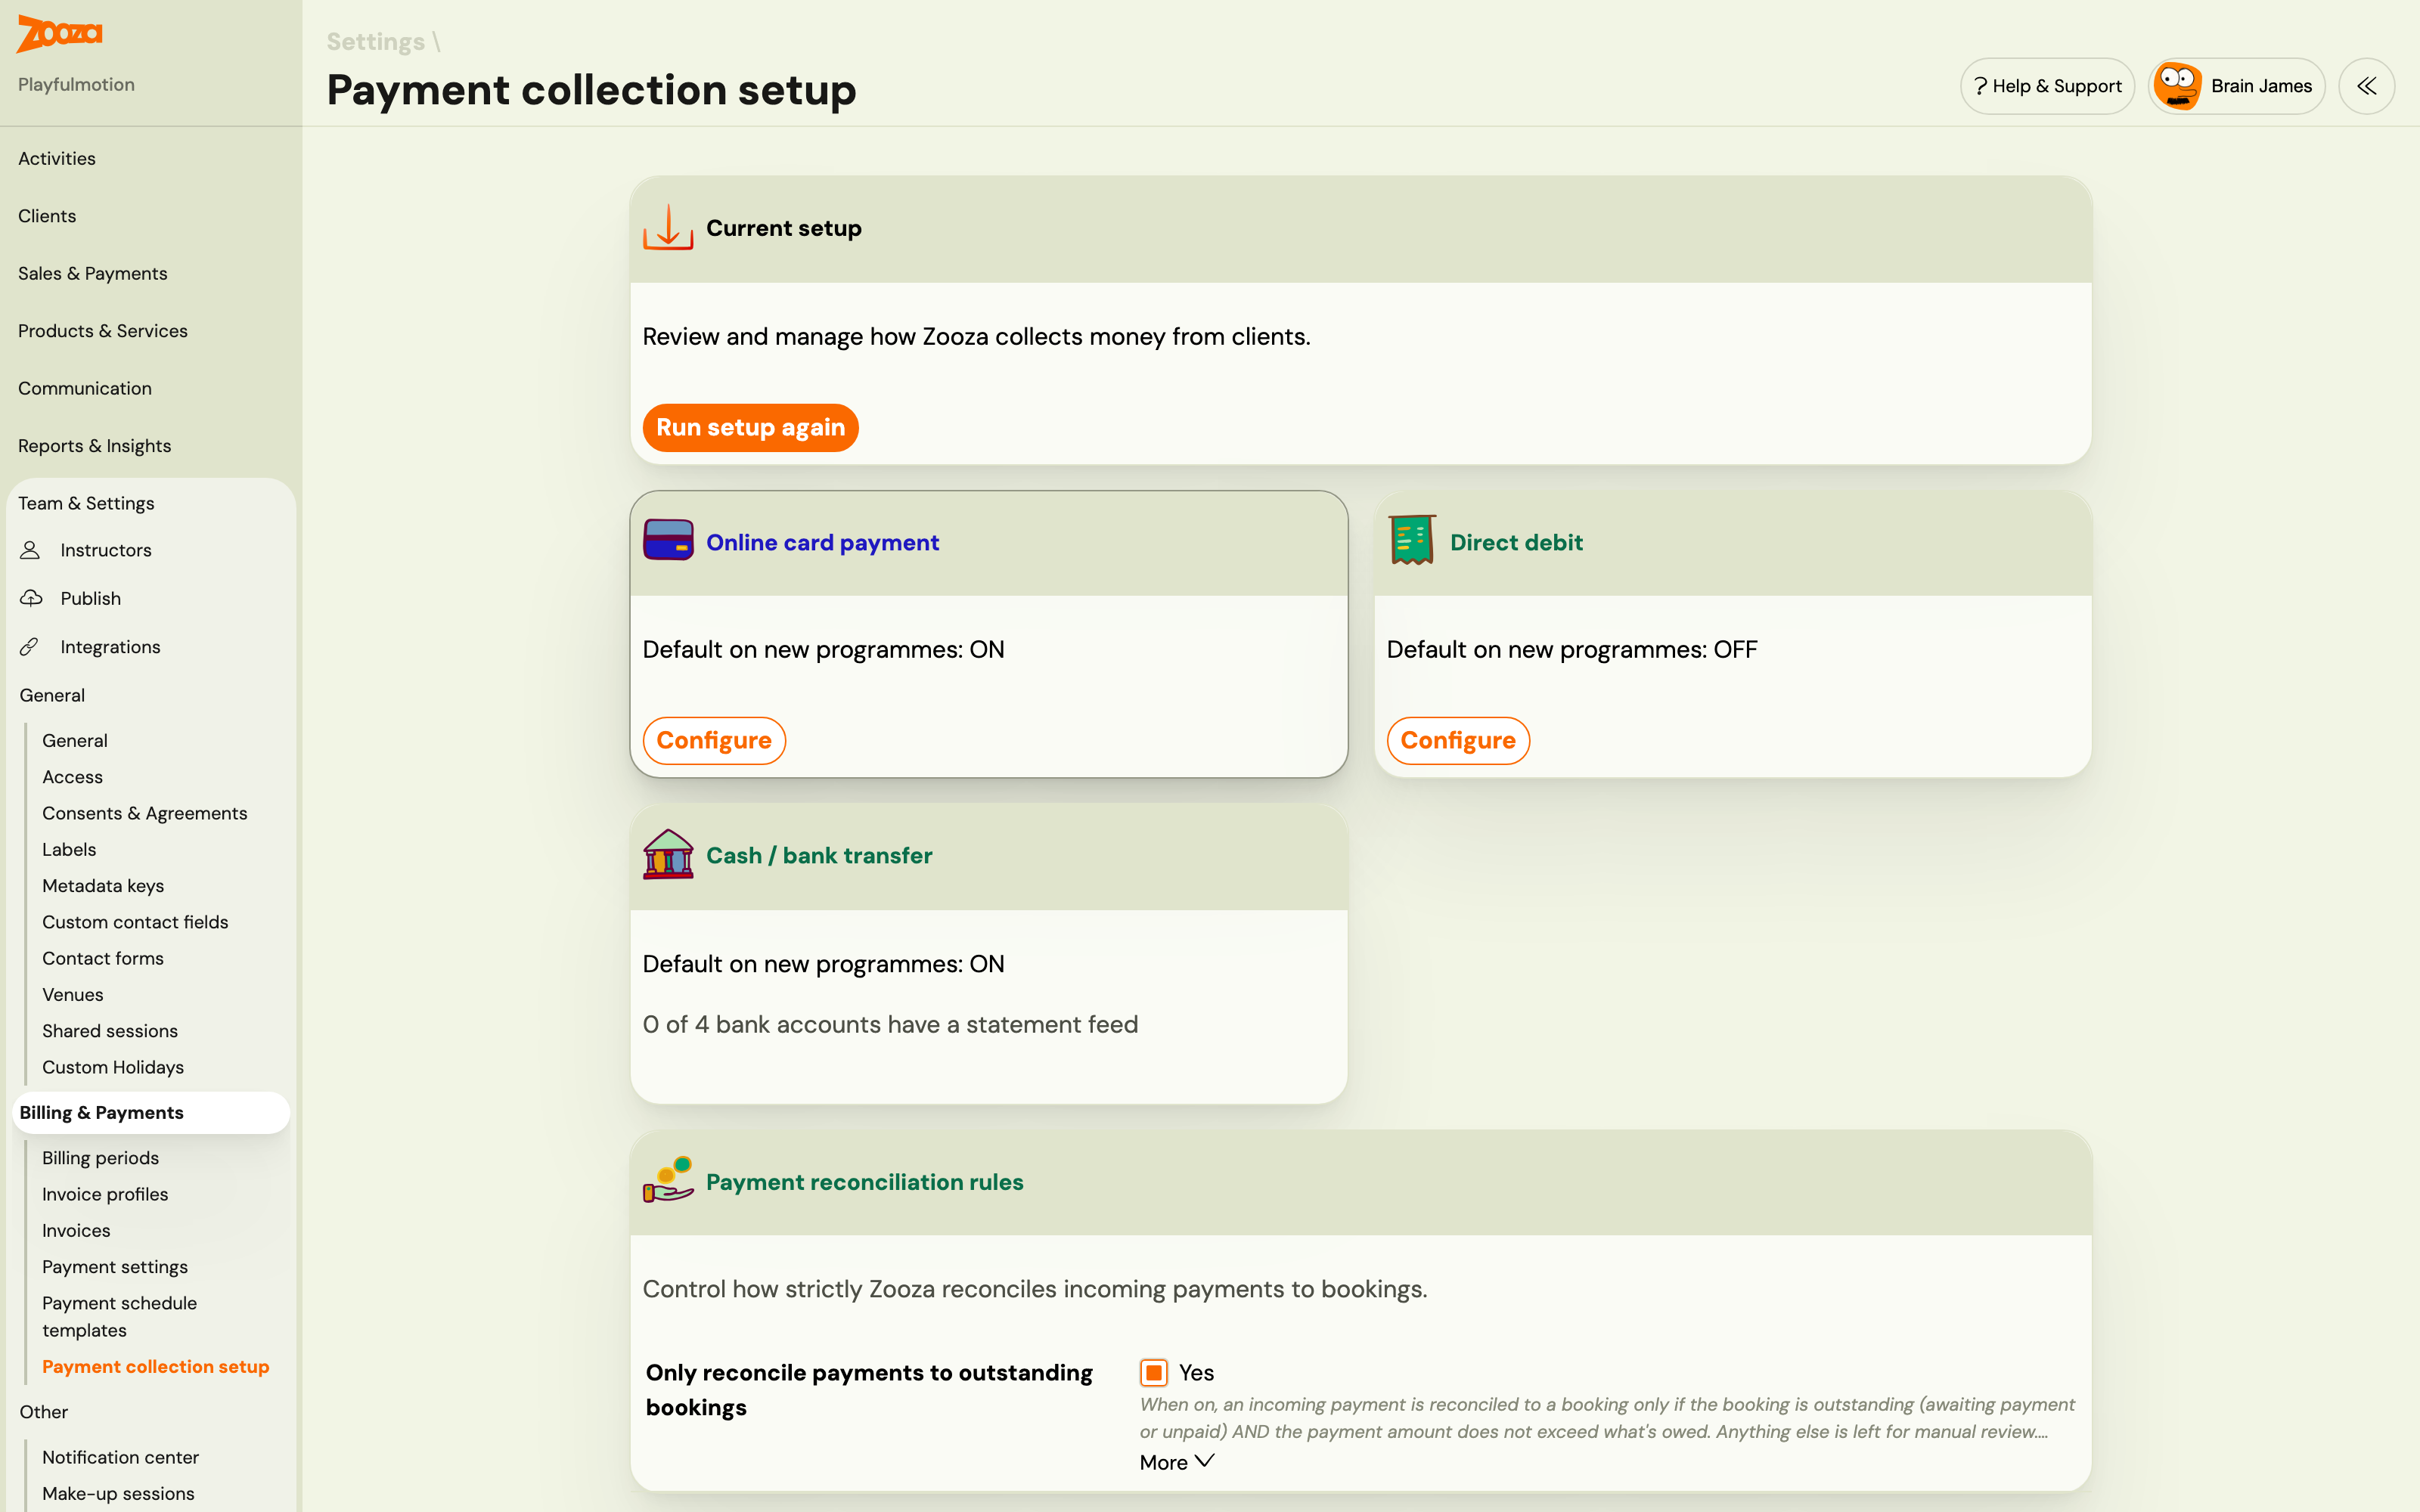Expand the Other settings group

click(x=44, y=1412)
